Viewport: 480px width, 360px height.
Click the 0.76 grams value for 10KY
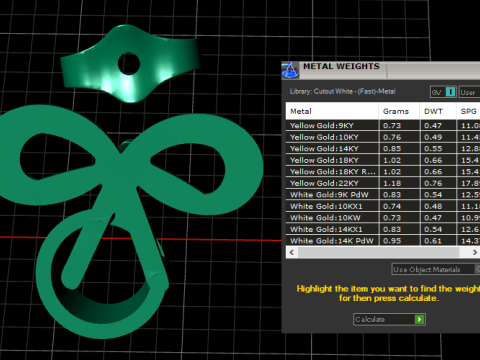pyautogui.click(x=392, y=137)
